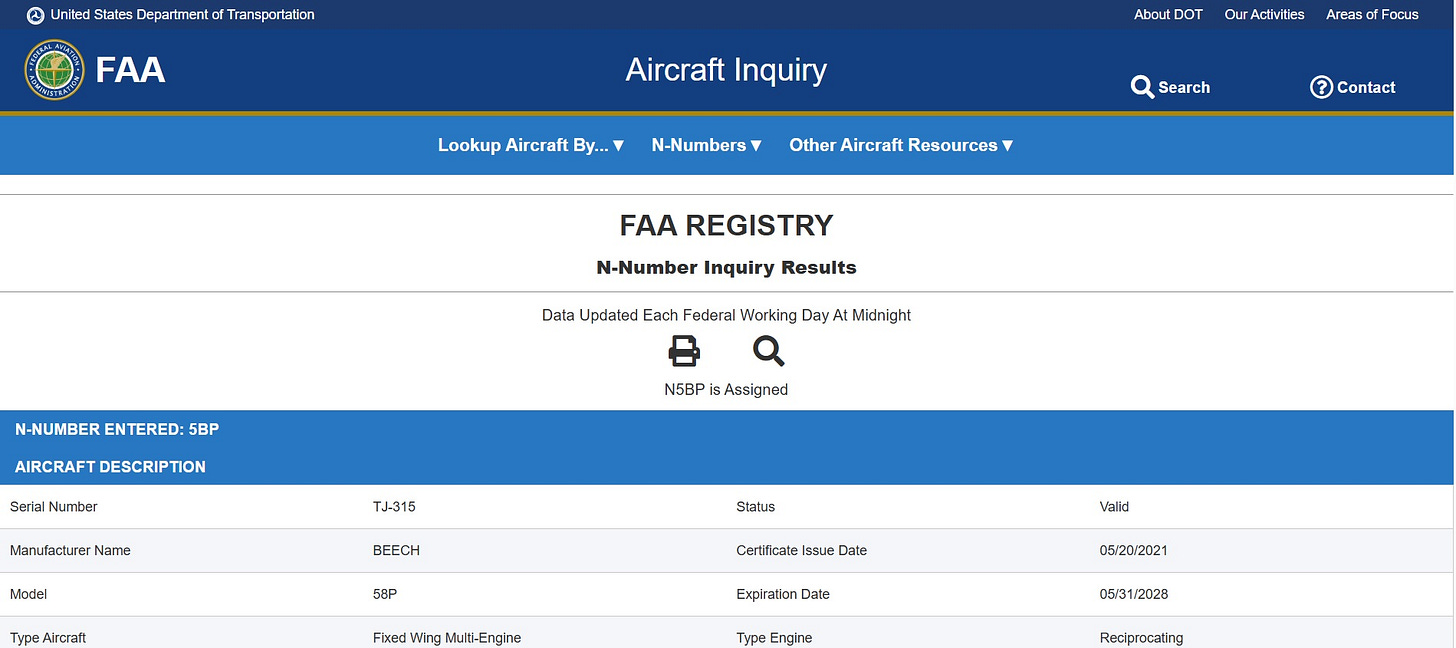Open Areas of Focus
Viewport: 1456px width, 648px height.
coord(1372,15)
